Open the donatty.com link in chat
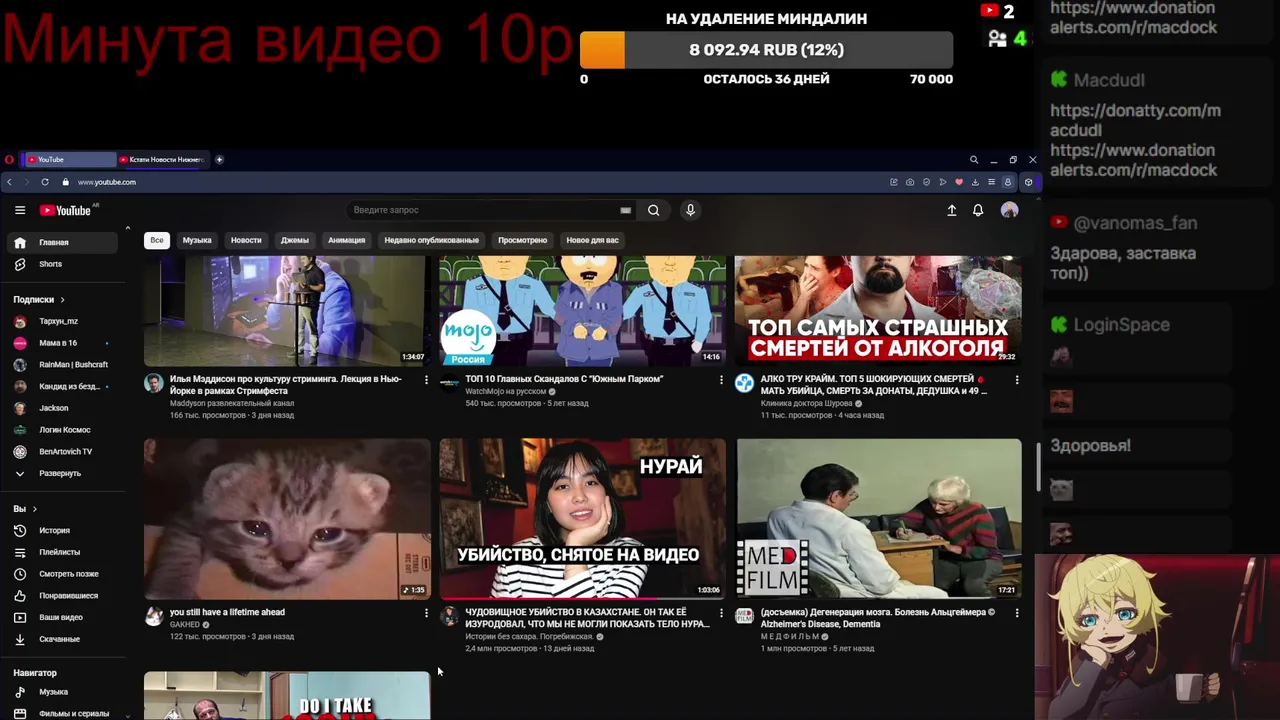Viewport: 1280px width, 720px height. pos(1135,120)
